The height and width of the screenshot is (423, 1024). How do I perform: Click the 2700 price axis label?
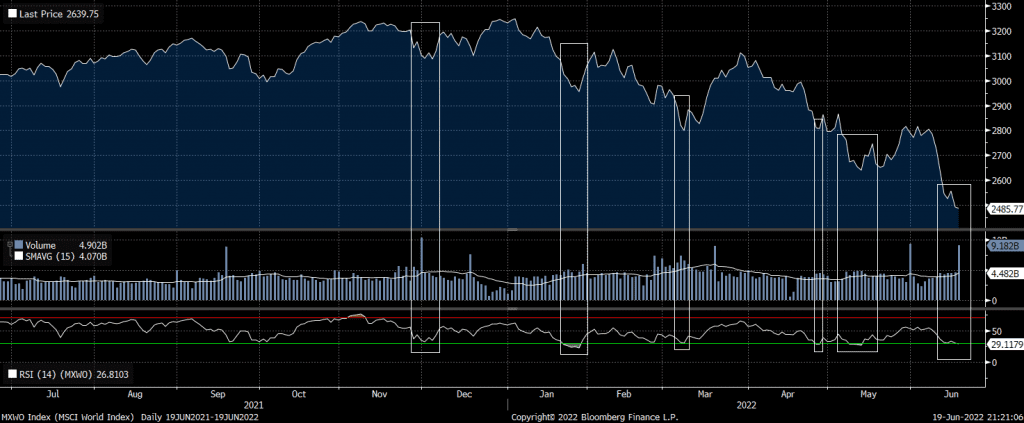(1002, 157)
